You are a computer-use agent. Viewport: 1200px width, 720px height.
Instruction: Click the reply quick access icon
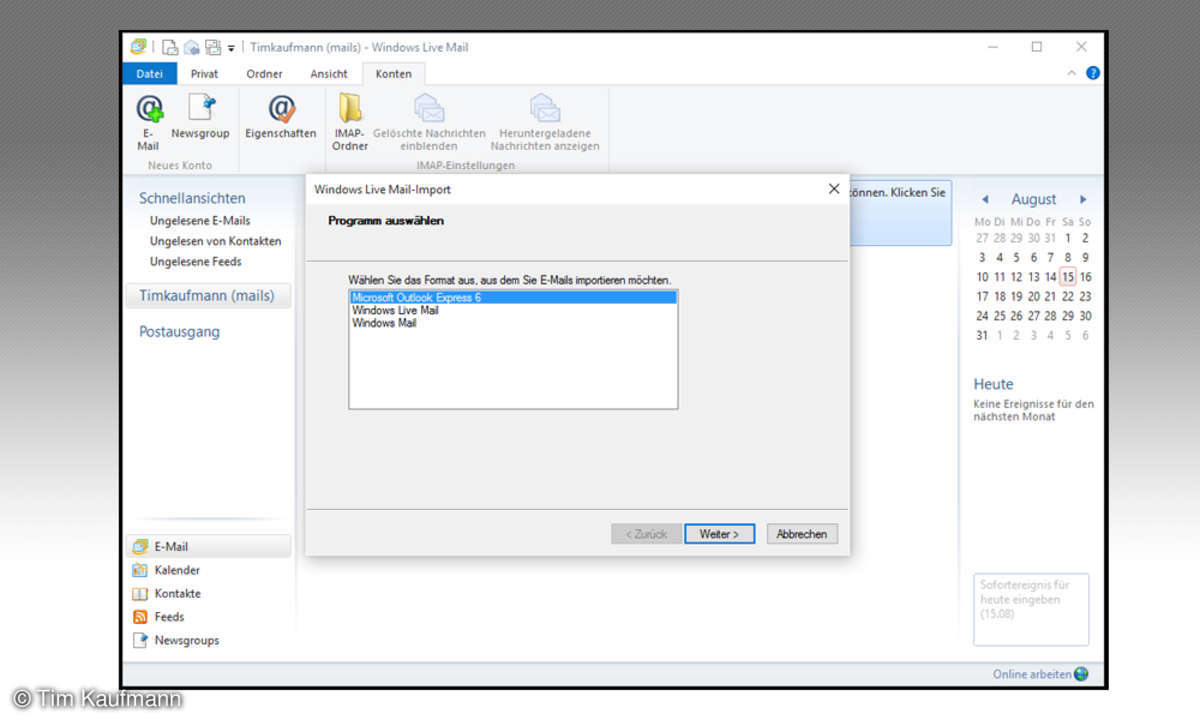[x=191, y=47]
